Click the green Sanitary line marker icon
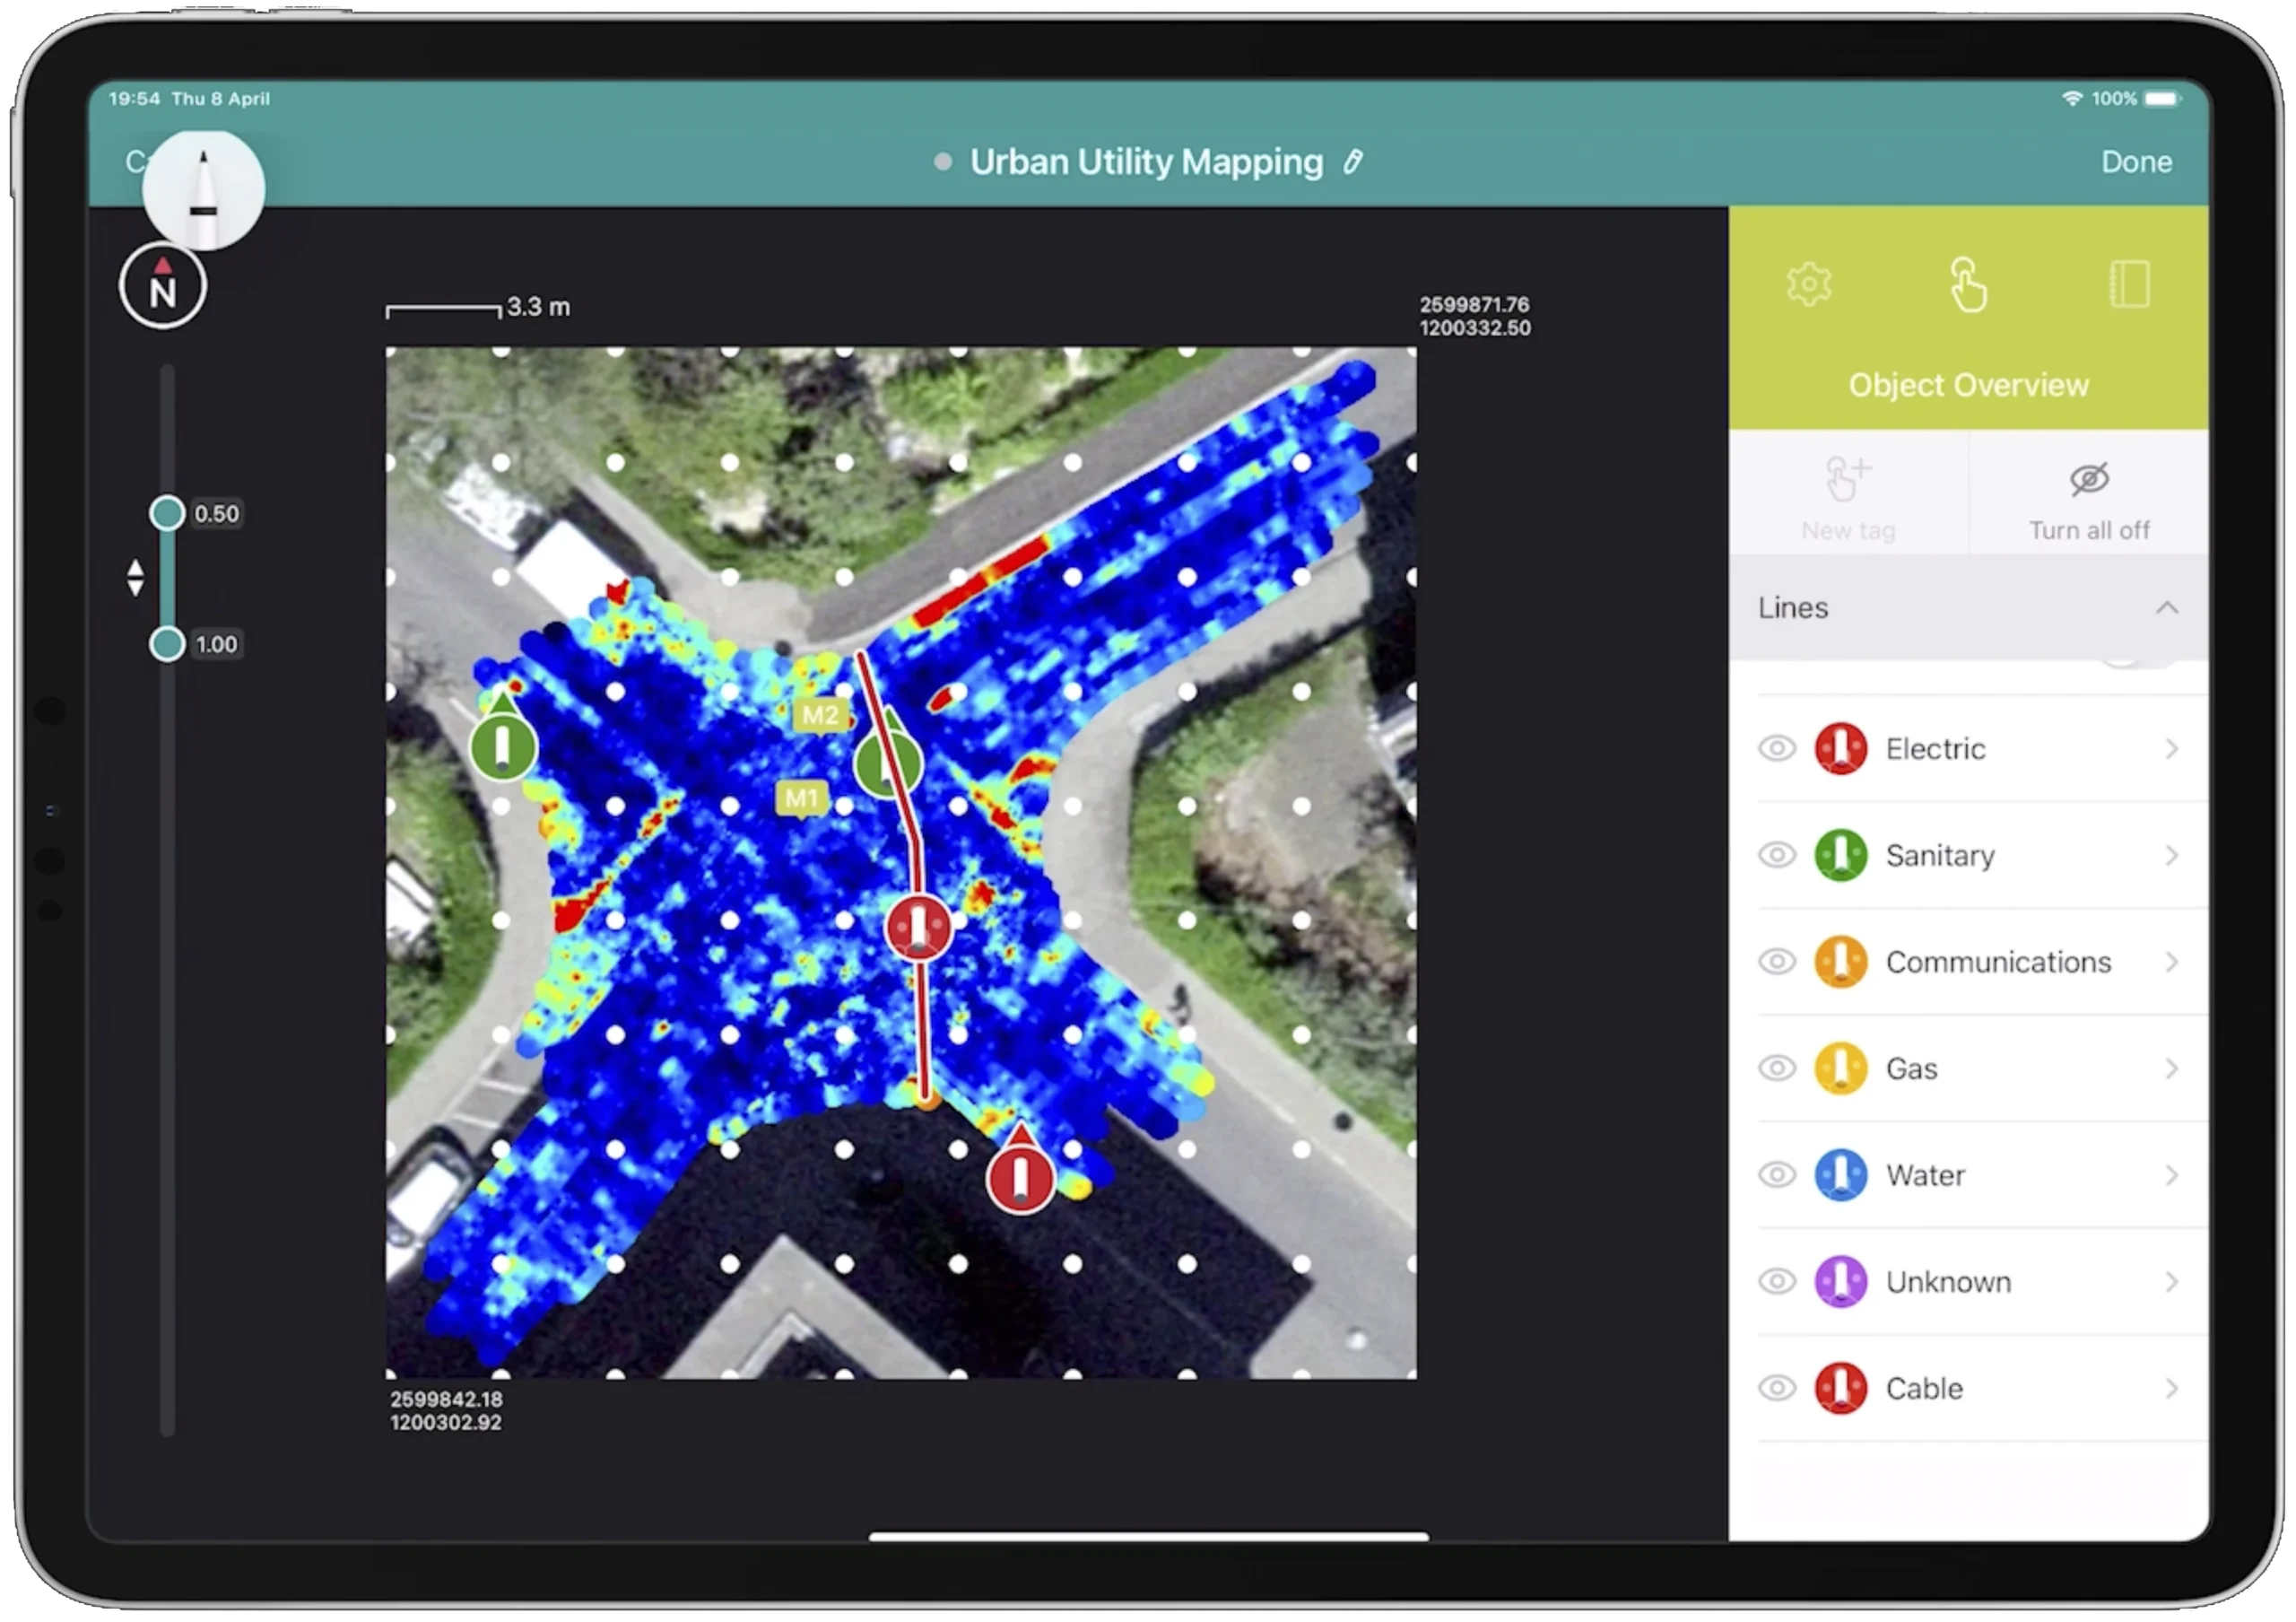This screenshot has height=1622, width=2296. (1840, 856)
